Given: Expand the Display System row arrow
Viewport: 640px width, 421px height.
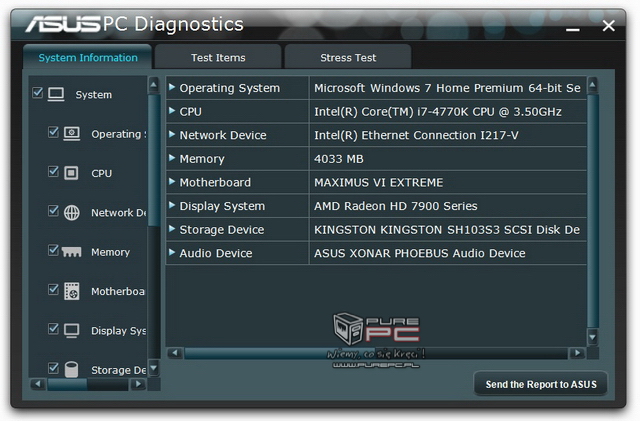Looking at the screenshot, I should 172,205.
